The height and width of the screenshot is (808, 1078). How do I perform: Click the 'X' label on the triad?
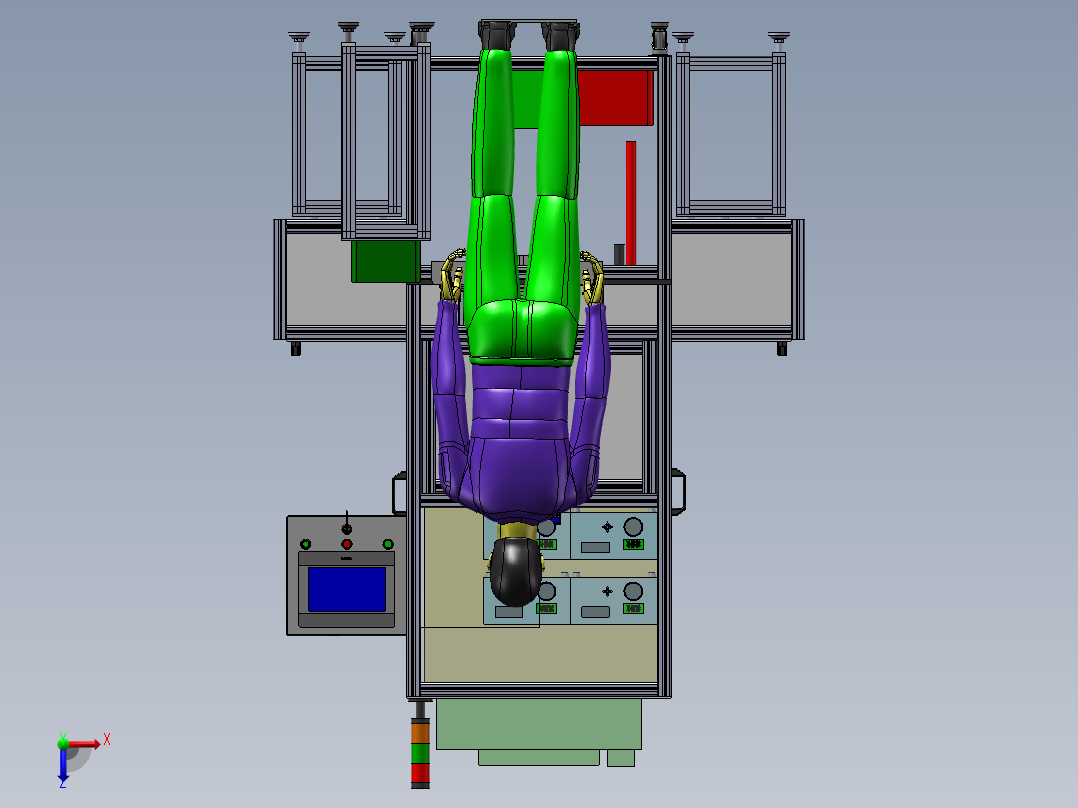click(107, 740)
